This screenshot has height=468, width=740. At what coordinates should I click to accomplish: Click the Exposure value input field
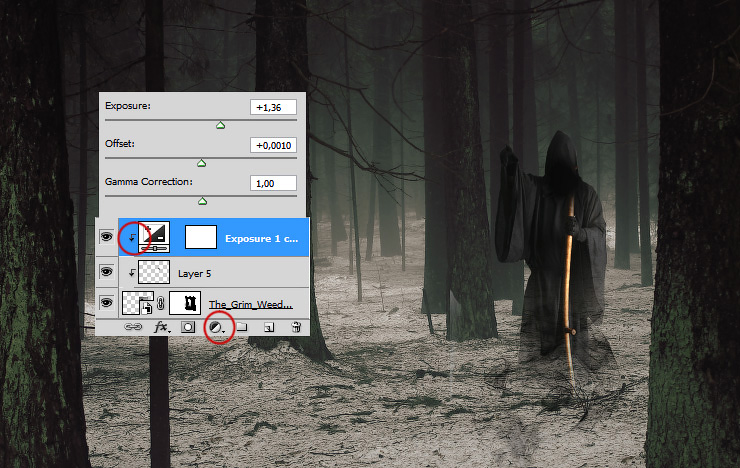tap(273, 107)
